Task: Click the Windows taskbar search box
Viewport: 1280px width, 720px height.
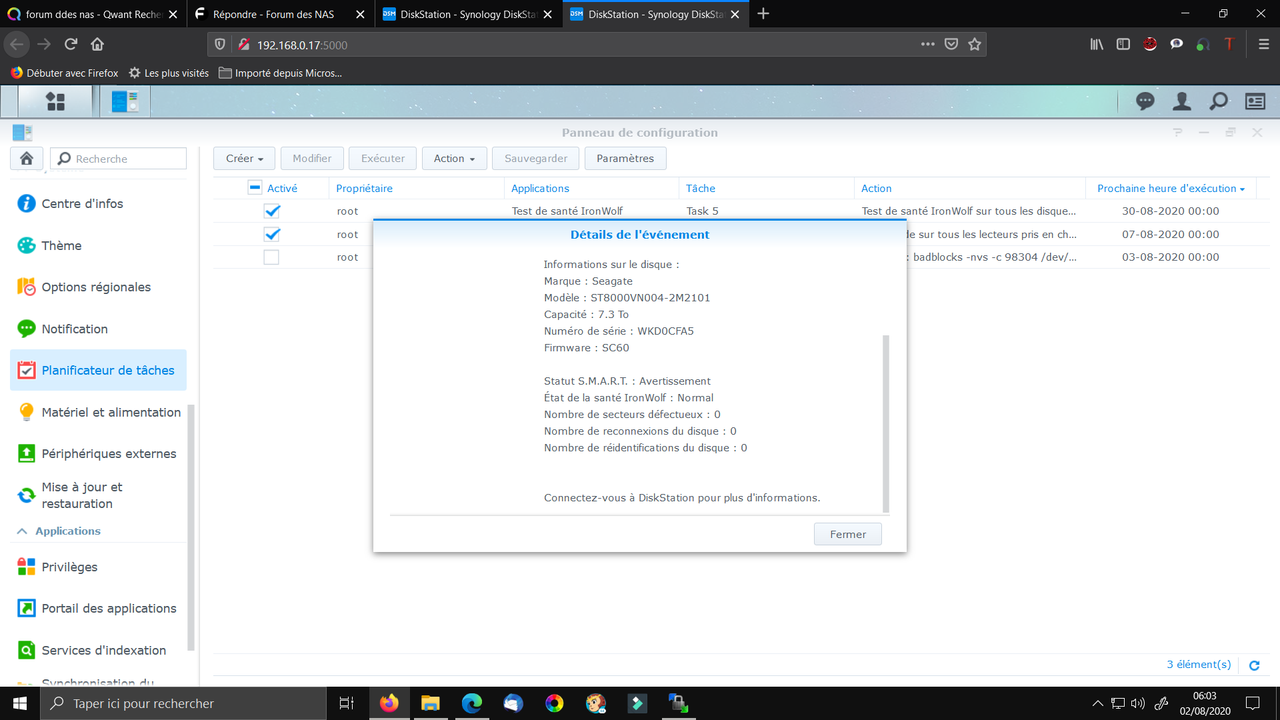Action: tap(183, 703)
